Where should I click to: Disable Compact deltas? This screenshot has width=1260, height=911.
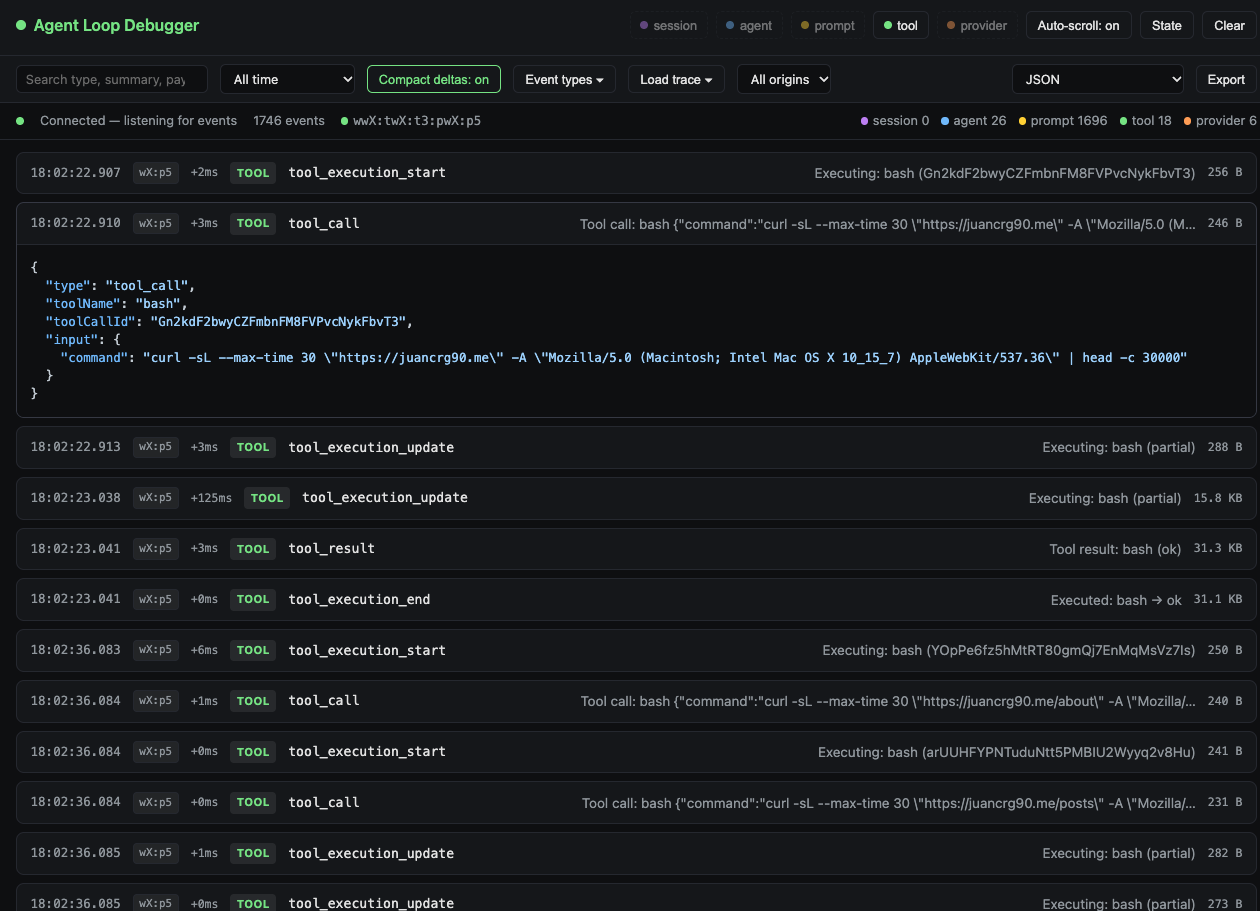[x=434, y=79]
